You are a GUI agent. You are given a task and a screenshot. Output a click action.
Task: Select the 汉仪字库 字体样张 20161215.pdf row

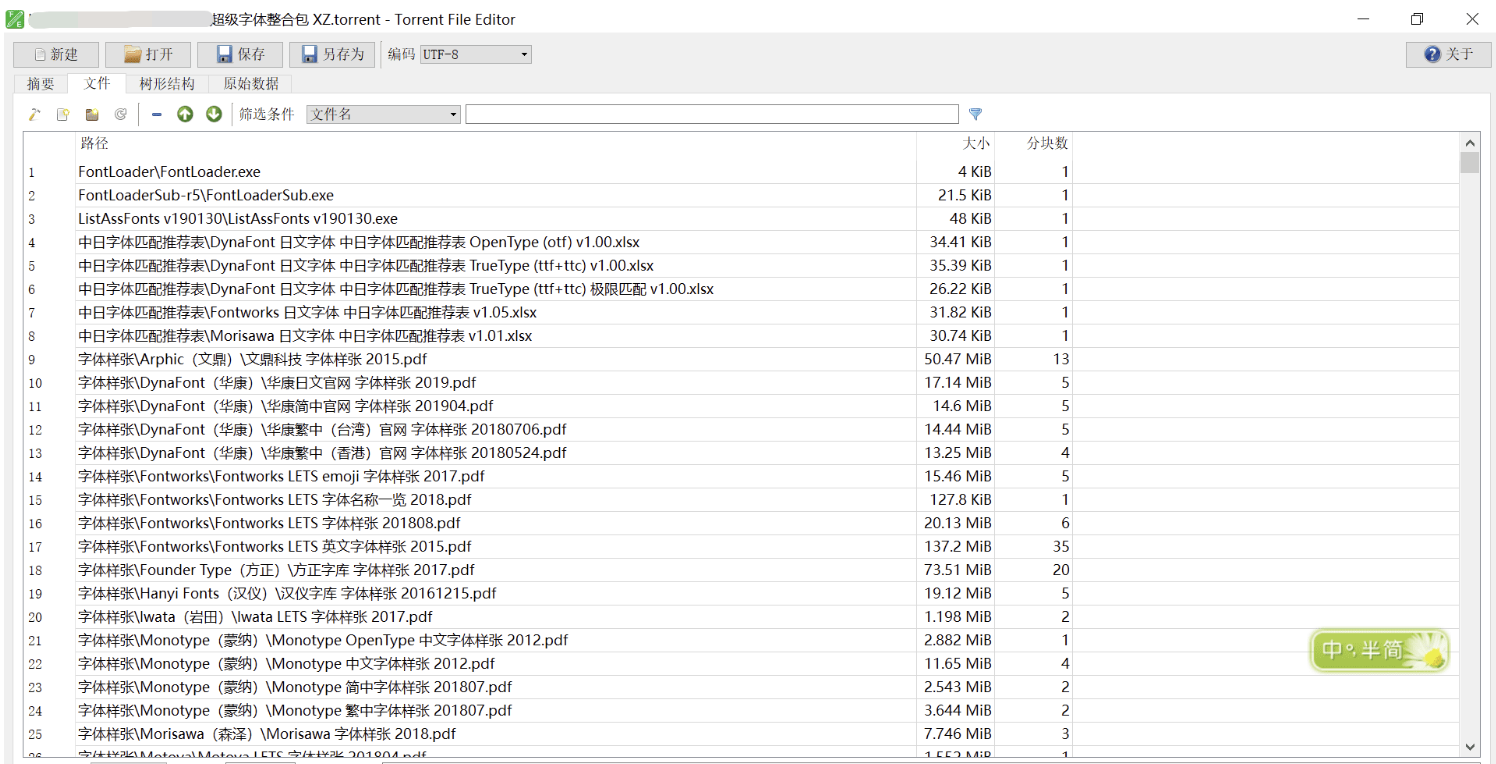point(742,593)
